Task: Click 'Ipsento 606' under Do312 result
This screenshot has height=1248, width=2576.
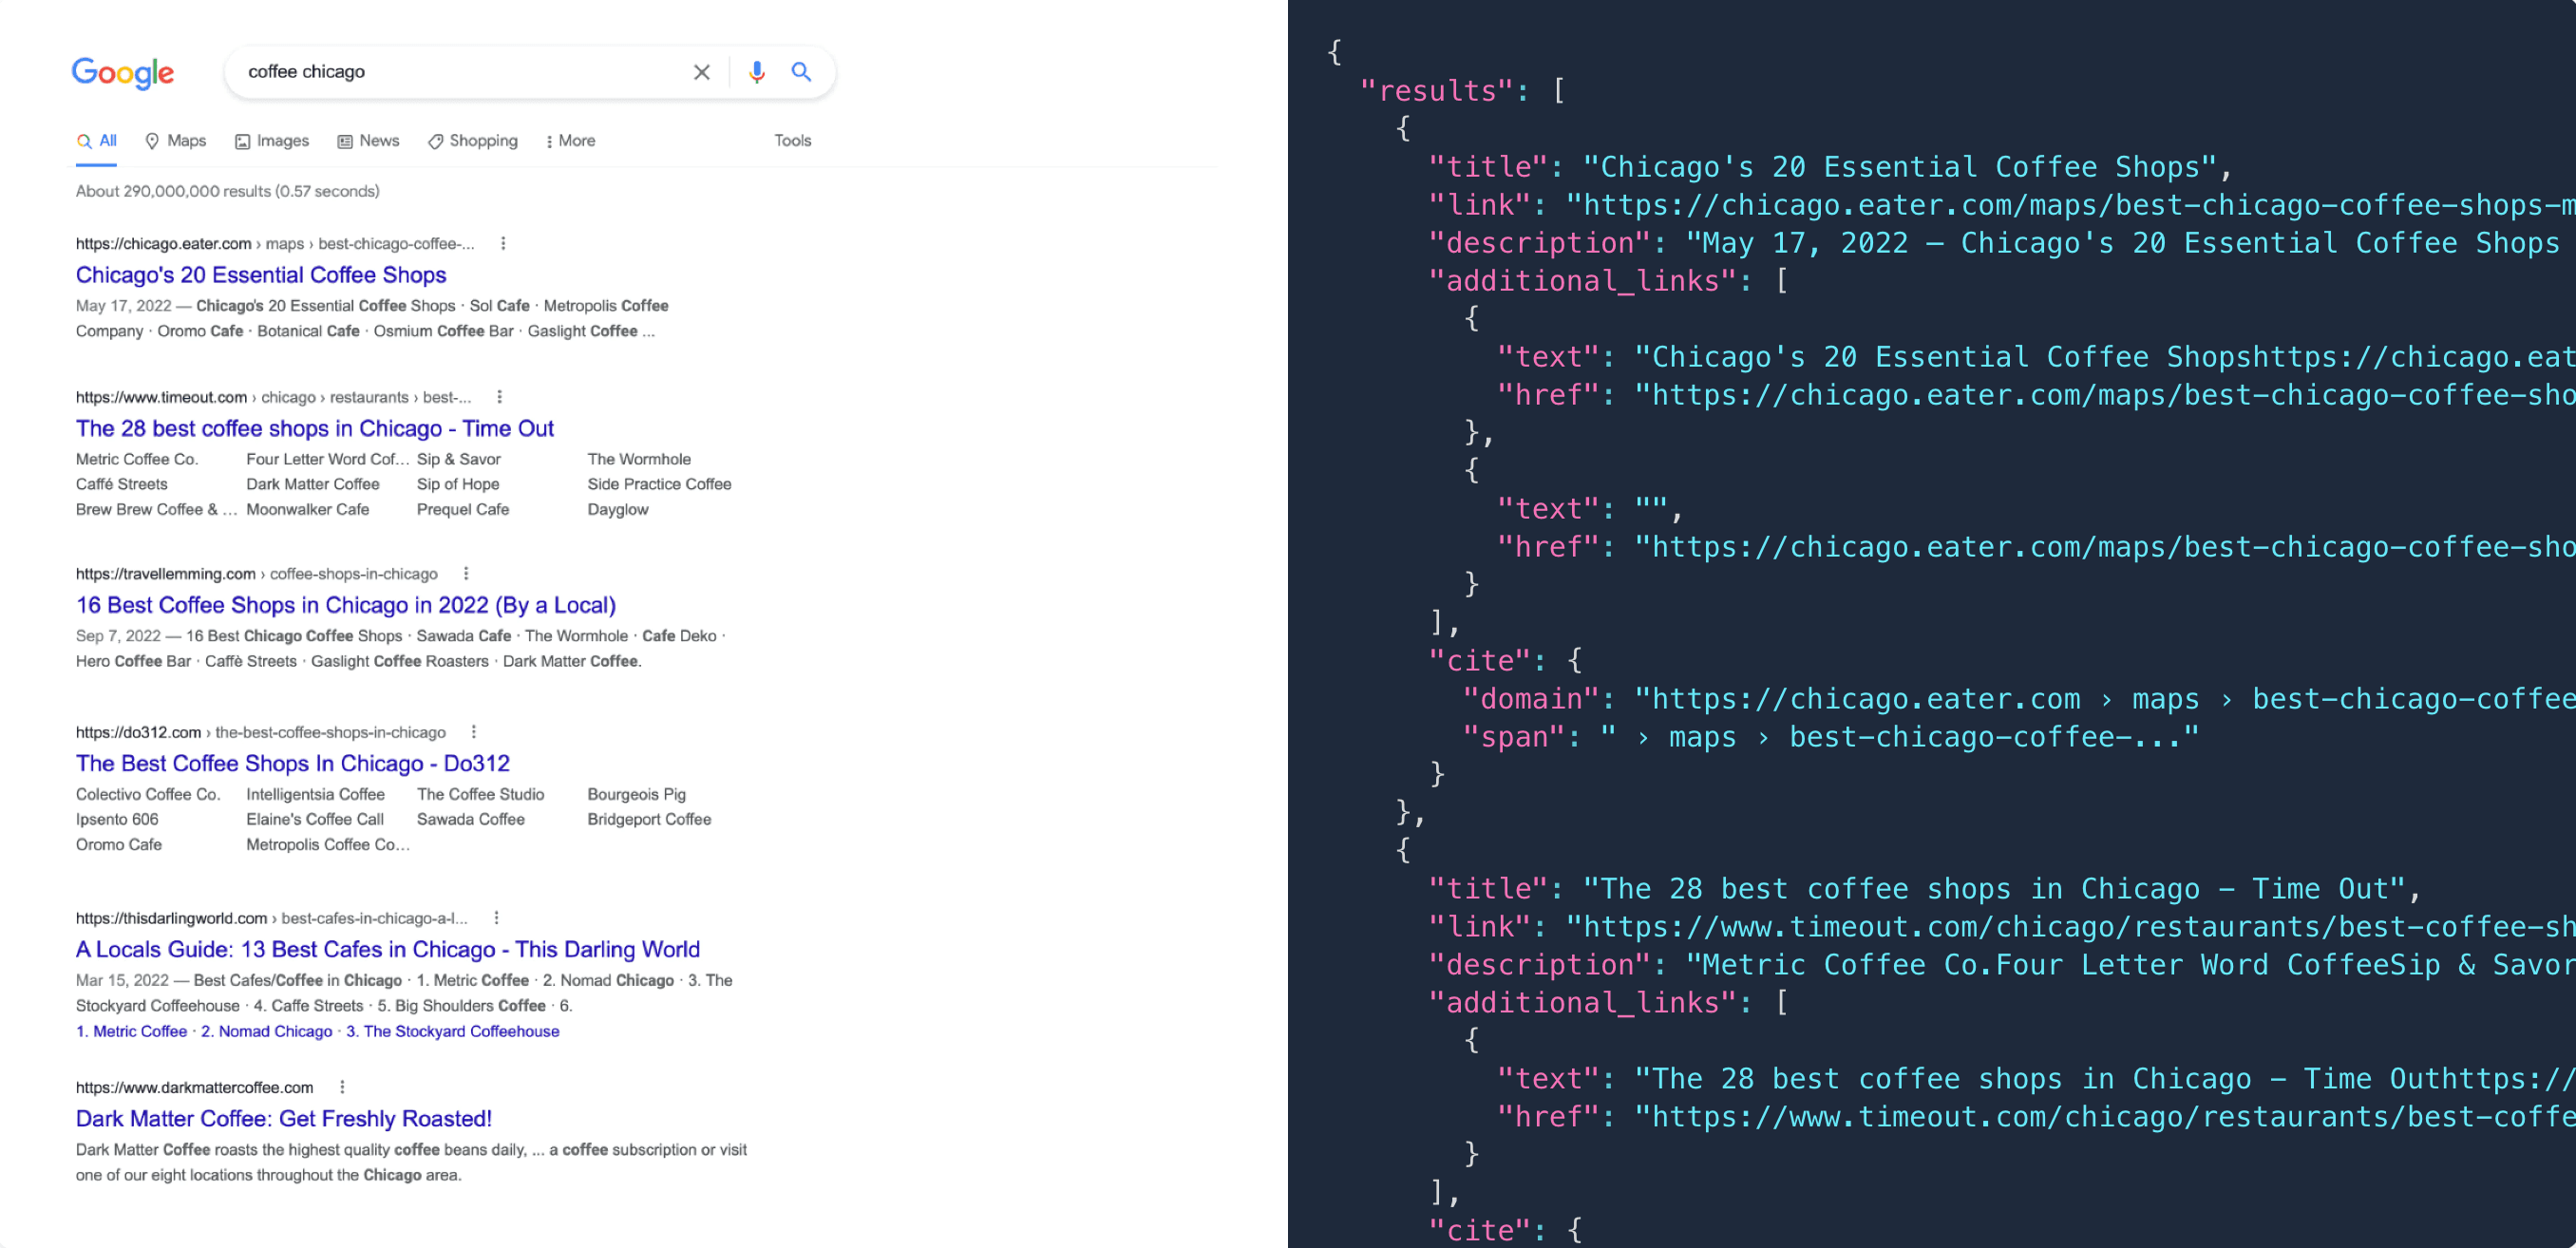Action: point(117,819)
